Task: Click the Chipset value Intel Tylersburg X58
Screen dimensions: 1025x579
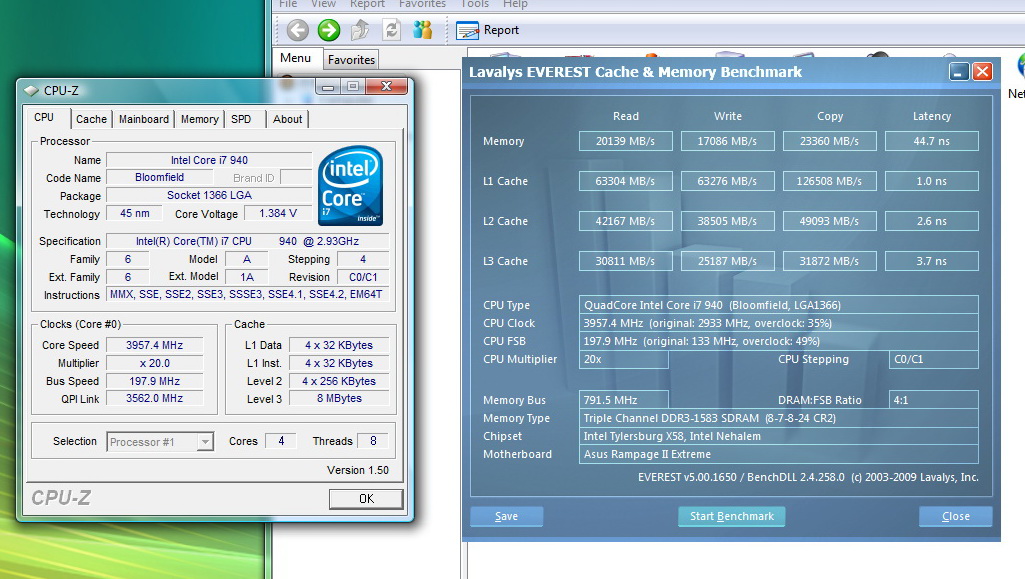Action: [x=779, y=436]
